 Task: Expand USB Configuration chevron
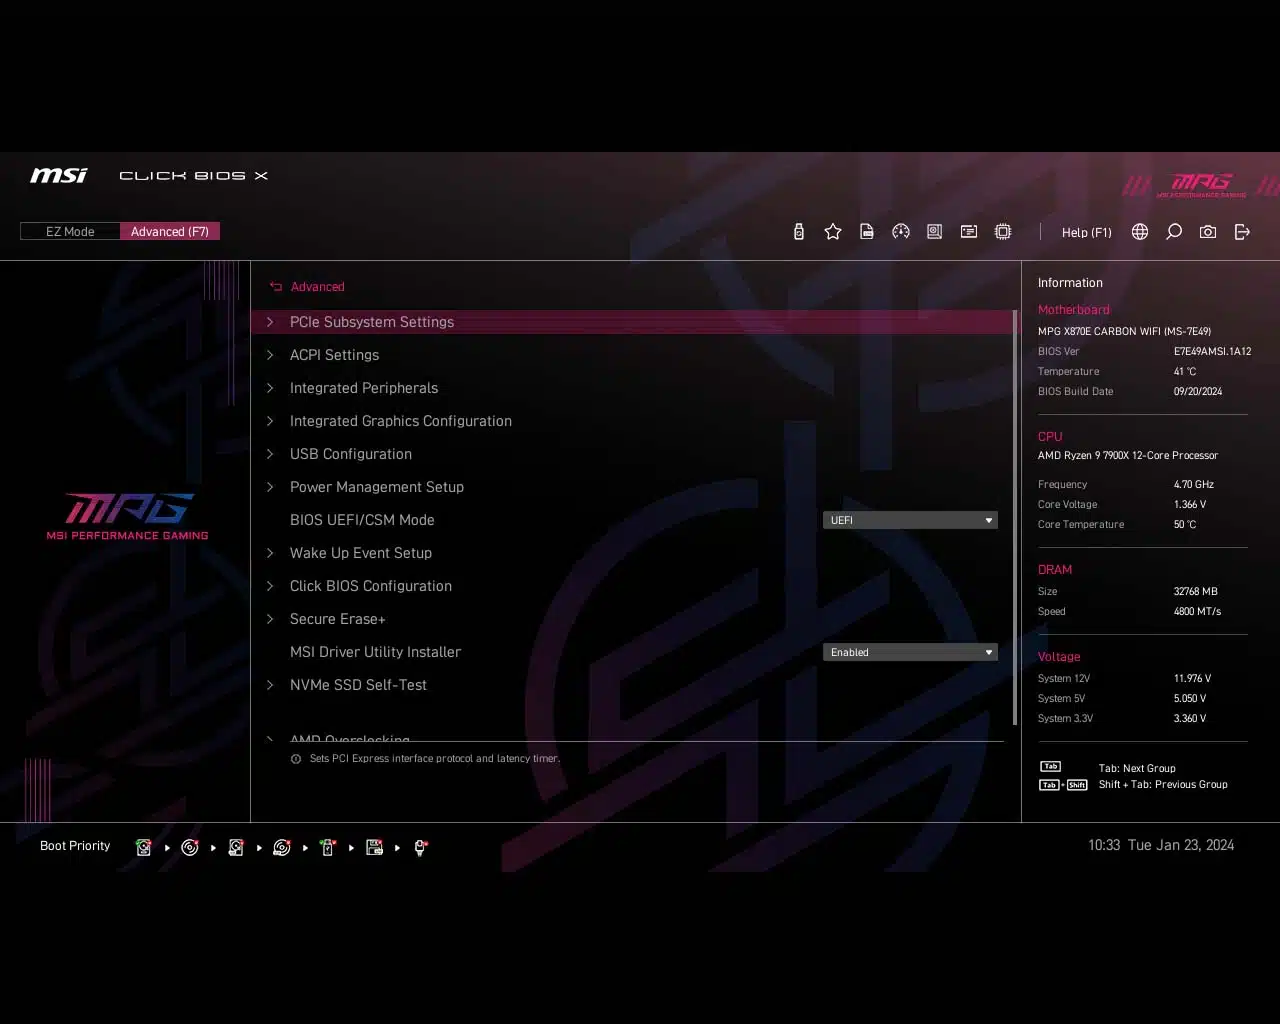pos(270,454)
